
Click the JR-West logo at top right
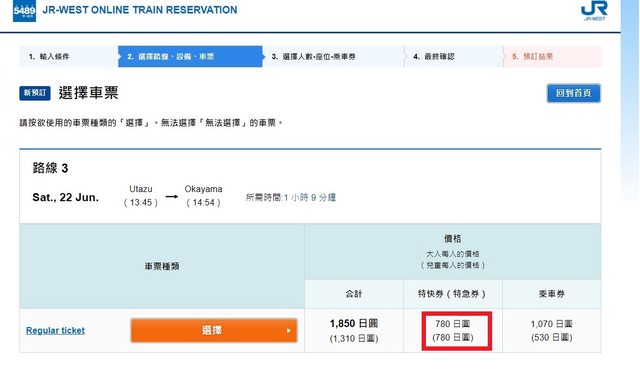[x=594, y=10]
